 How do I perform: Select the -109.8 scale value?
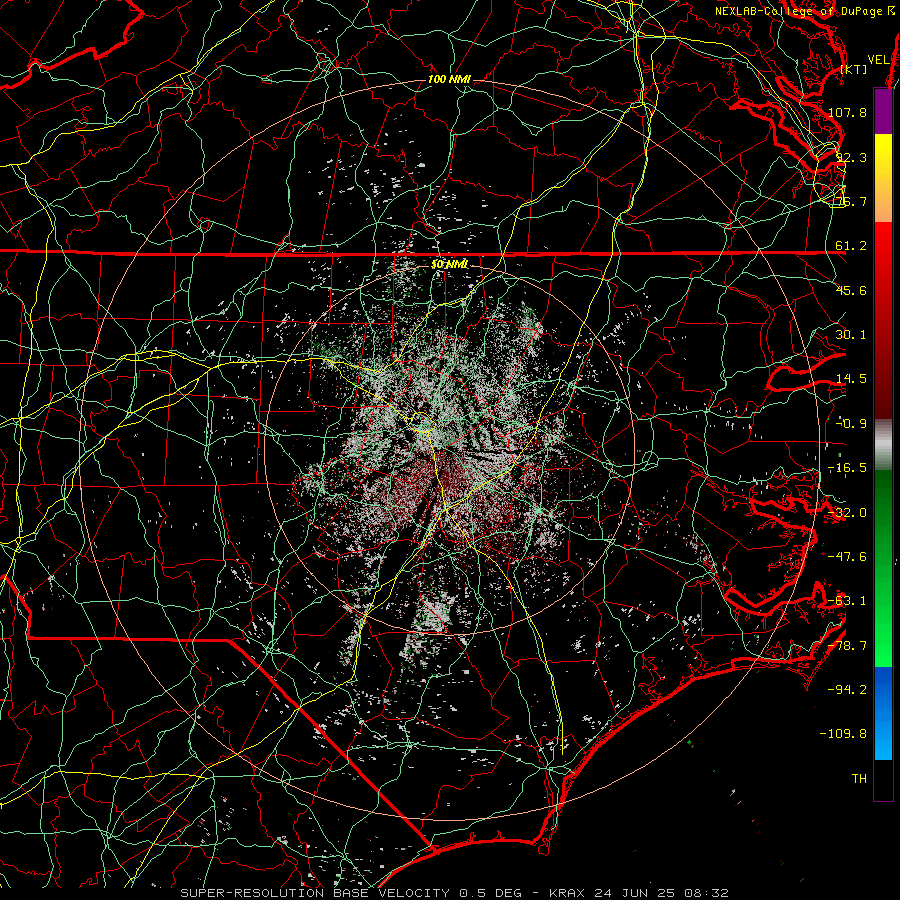(843, 734)
